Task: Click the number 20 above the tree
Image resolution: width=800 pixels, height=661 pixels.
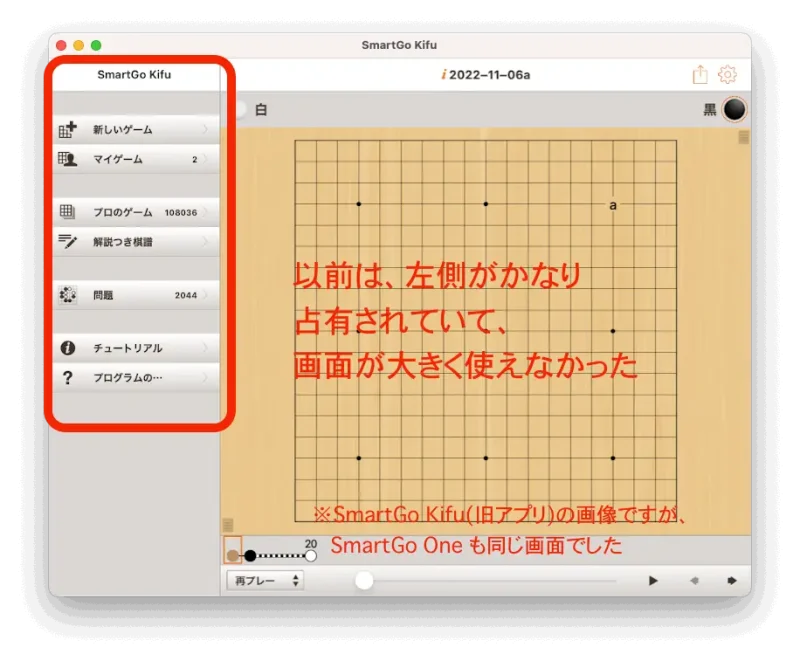Action: coord(311,544)
